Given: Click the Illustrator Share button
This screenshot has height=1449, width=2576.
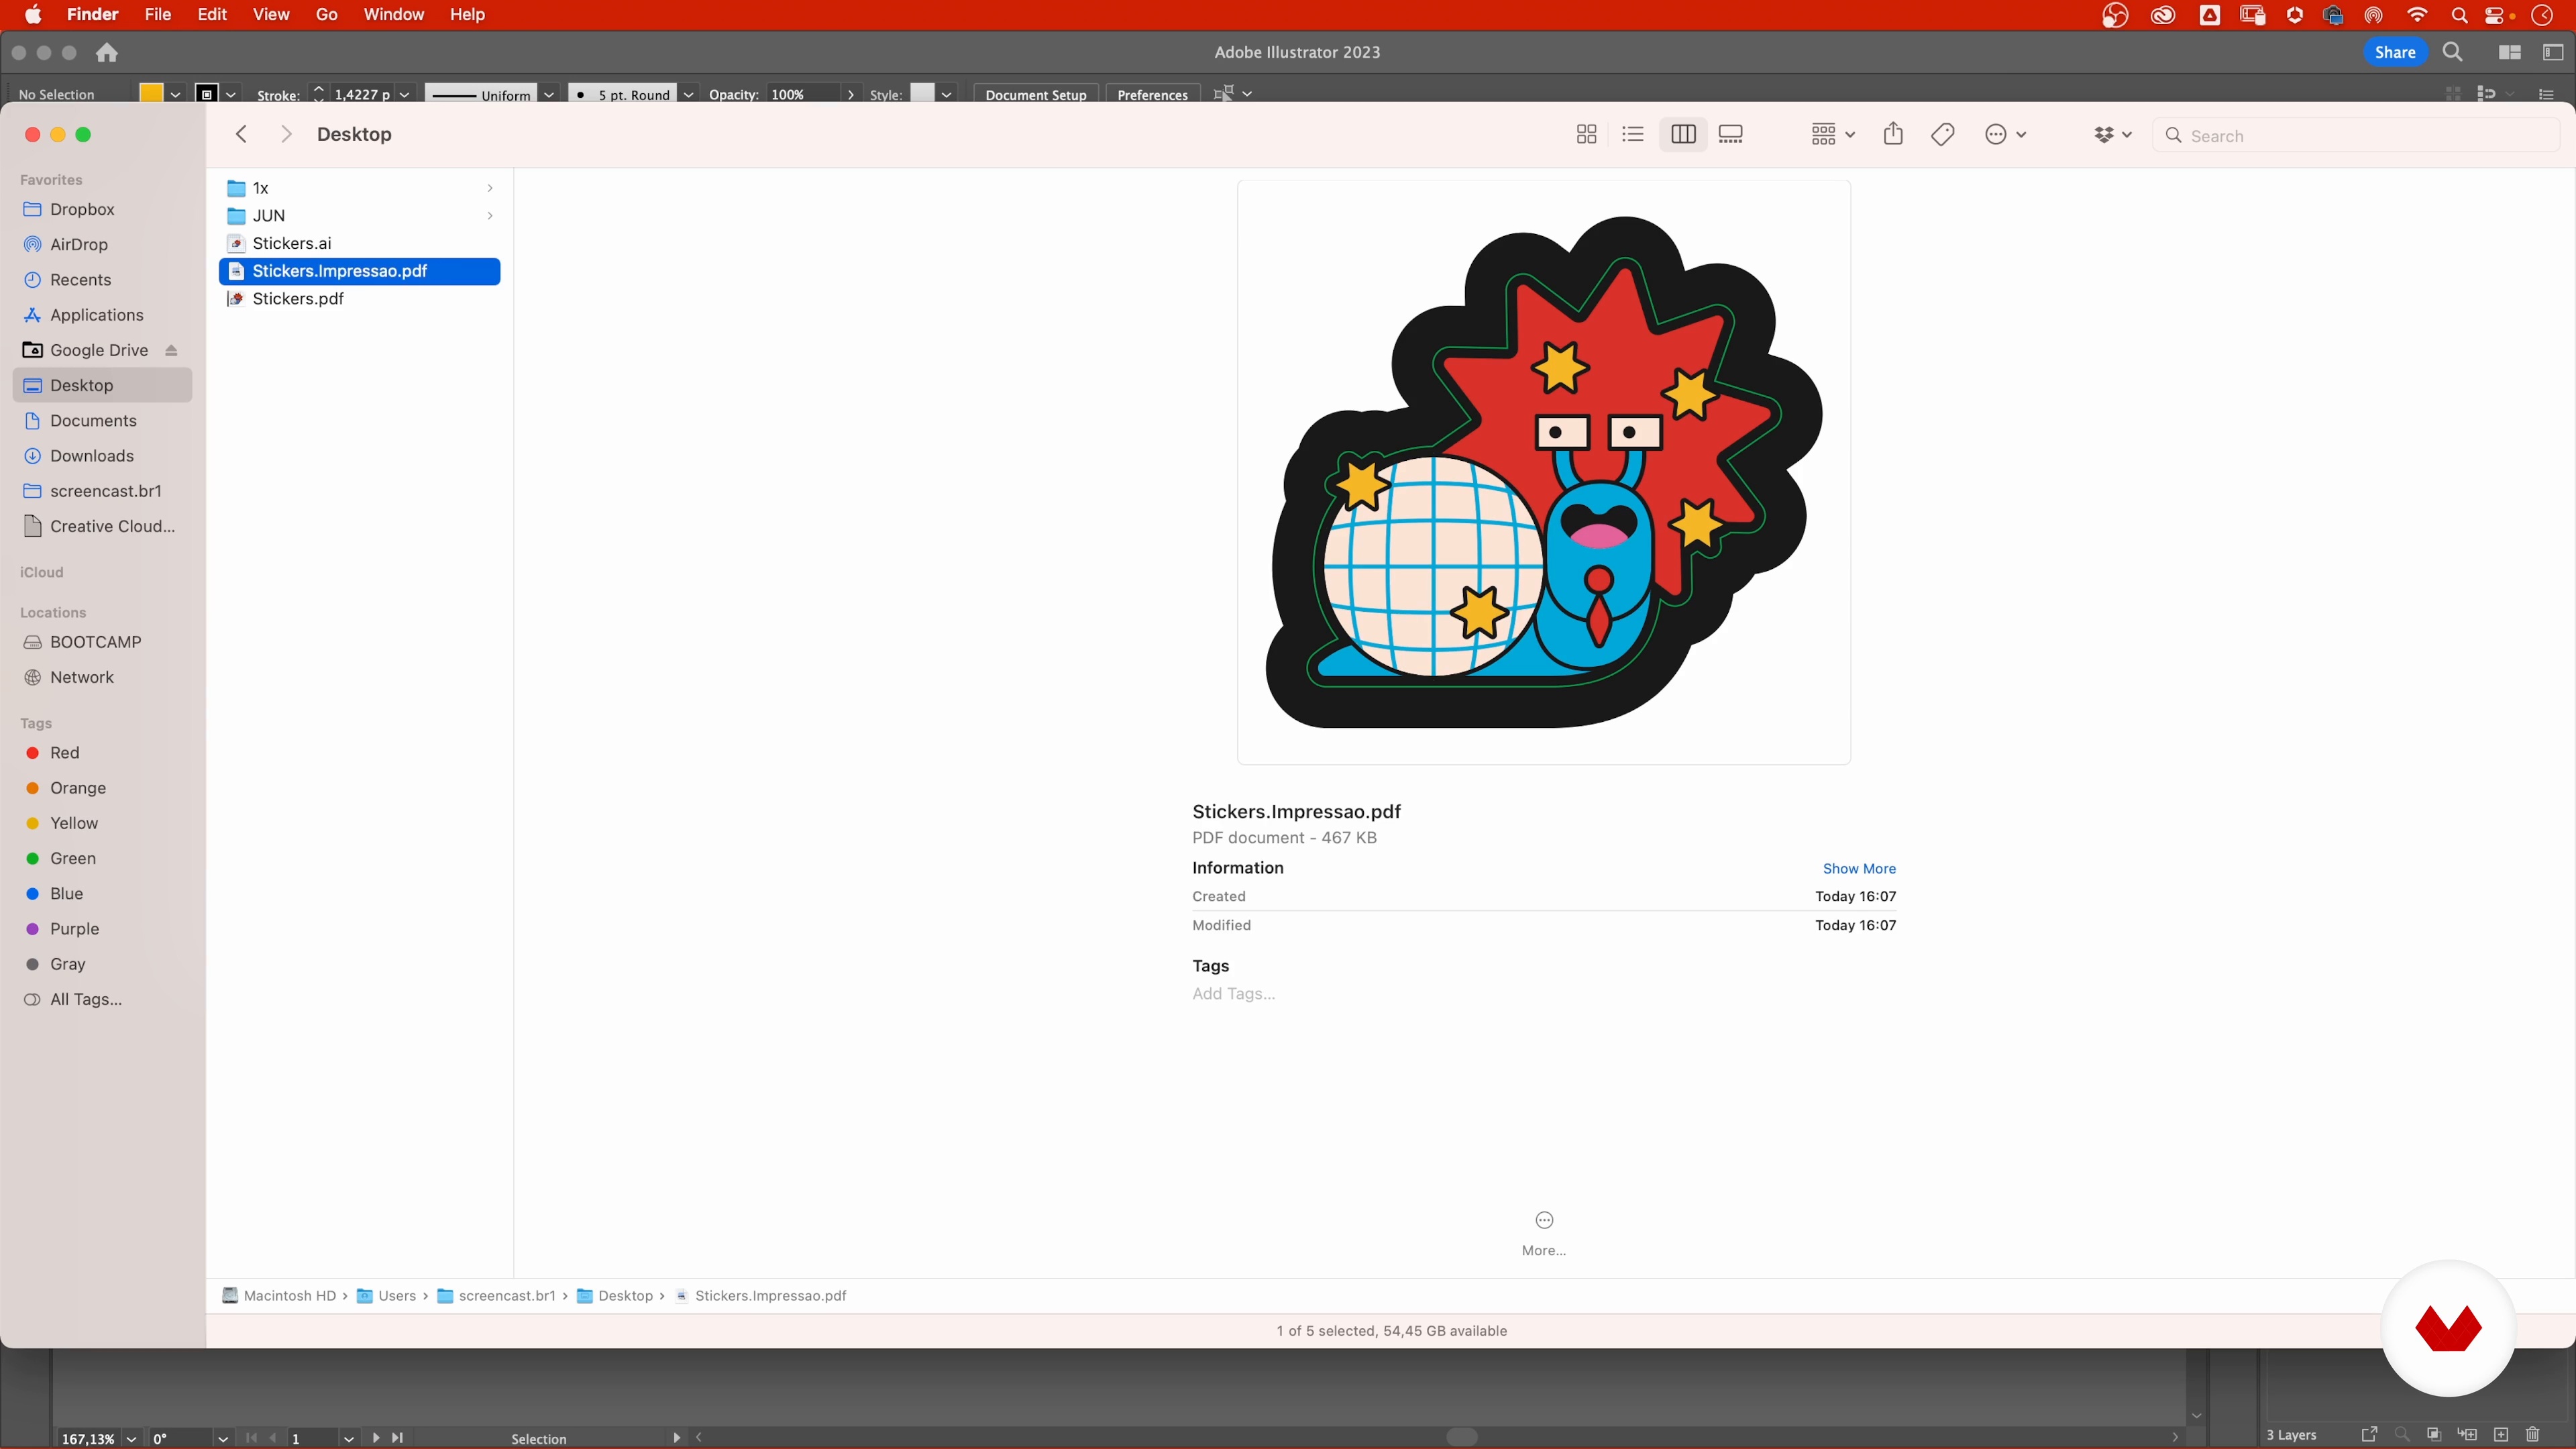Looking at the screenshot, I should (x=2394, y=52).
